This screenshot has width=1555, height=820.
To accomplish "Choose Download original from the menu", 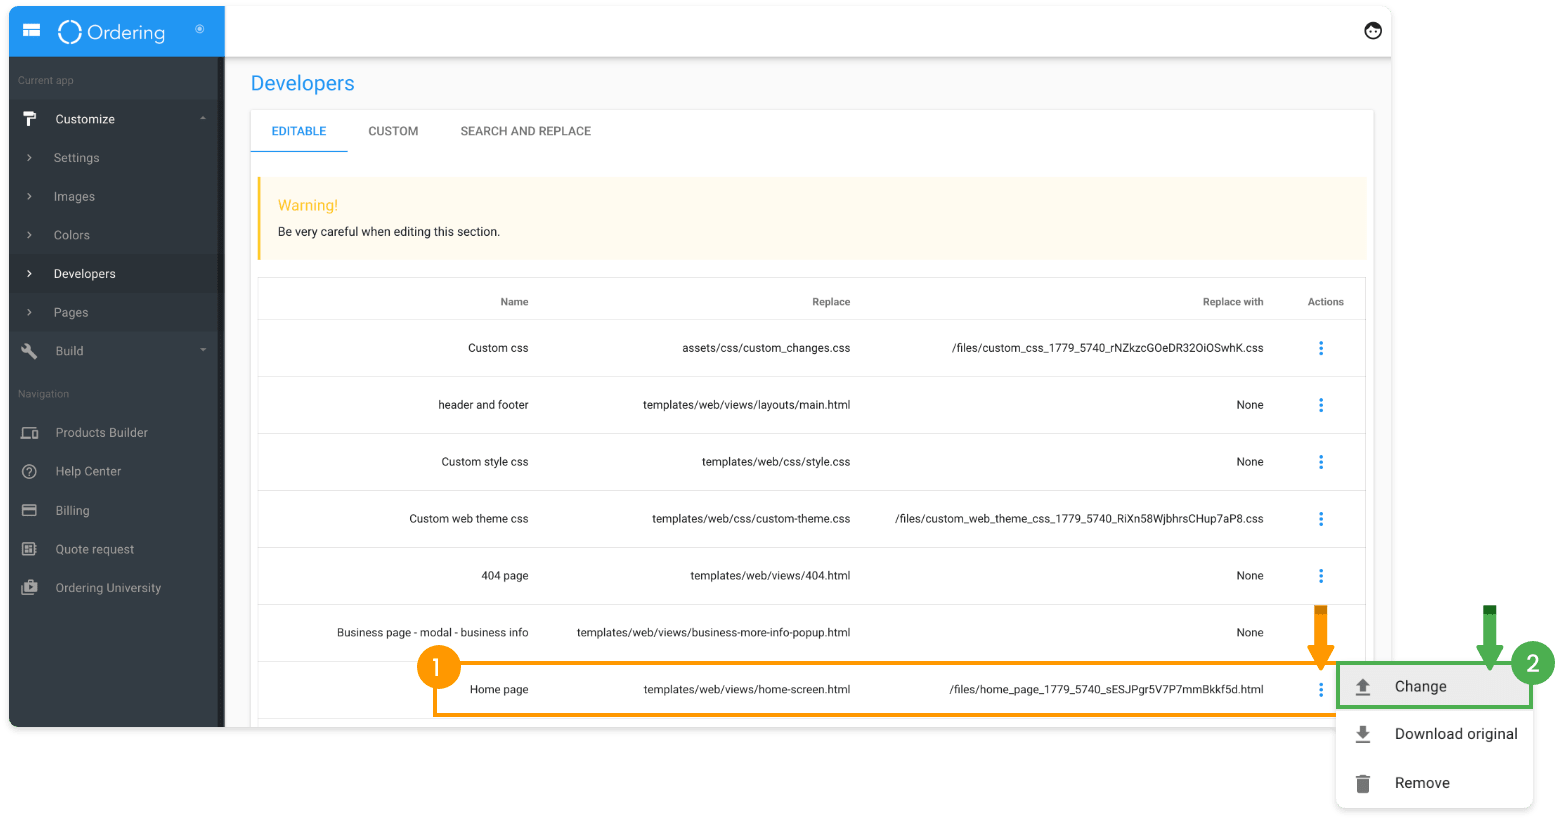I will tap(1434, 734).
